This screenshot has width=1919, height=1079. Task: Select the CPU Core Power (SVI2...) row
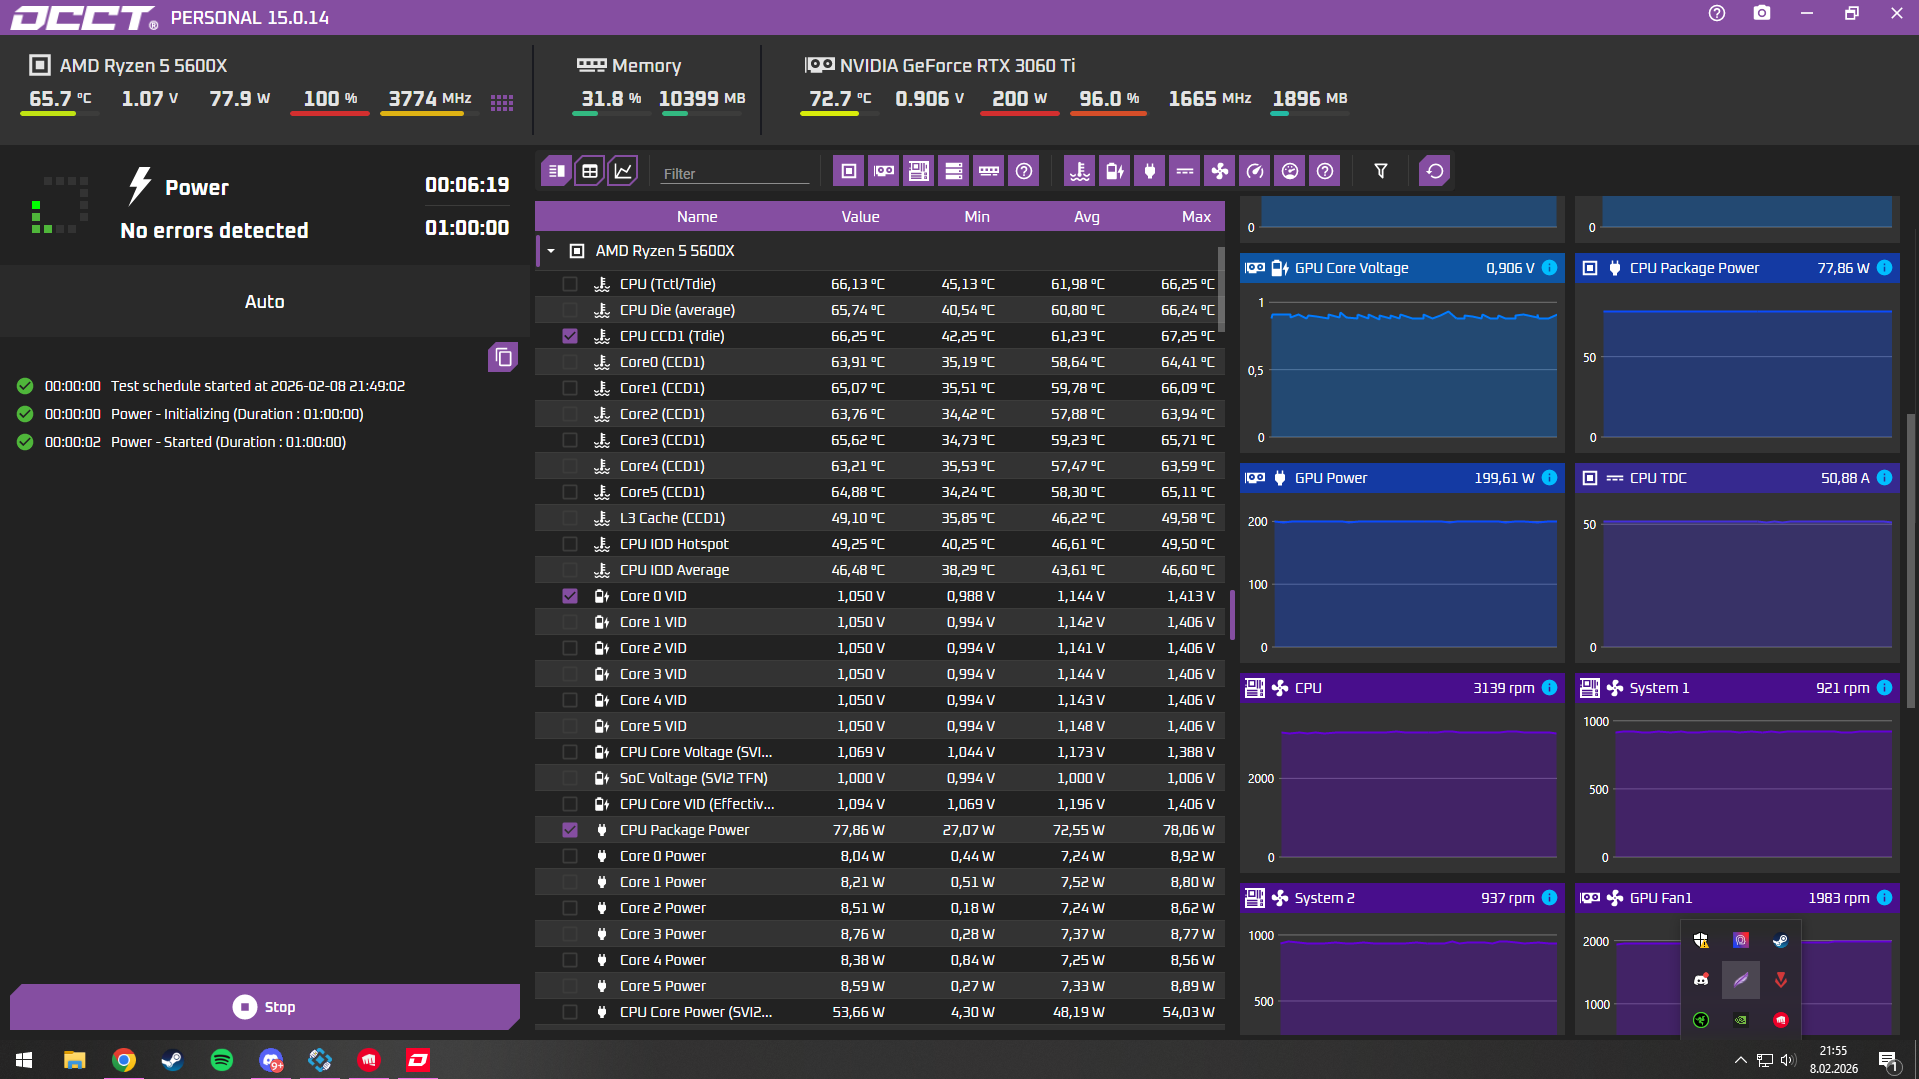(x=880, y=1012)
